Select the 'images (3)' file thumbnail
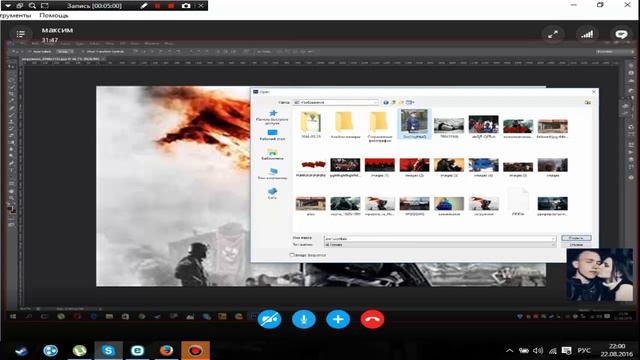 click(x=449, y=167)
